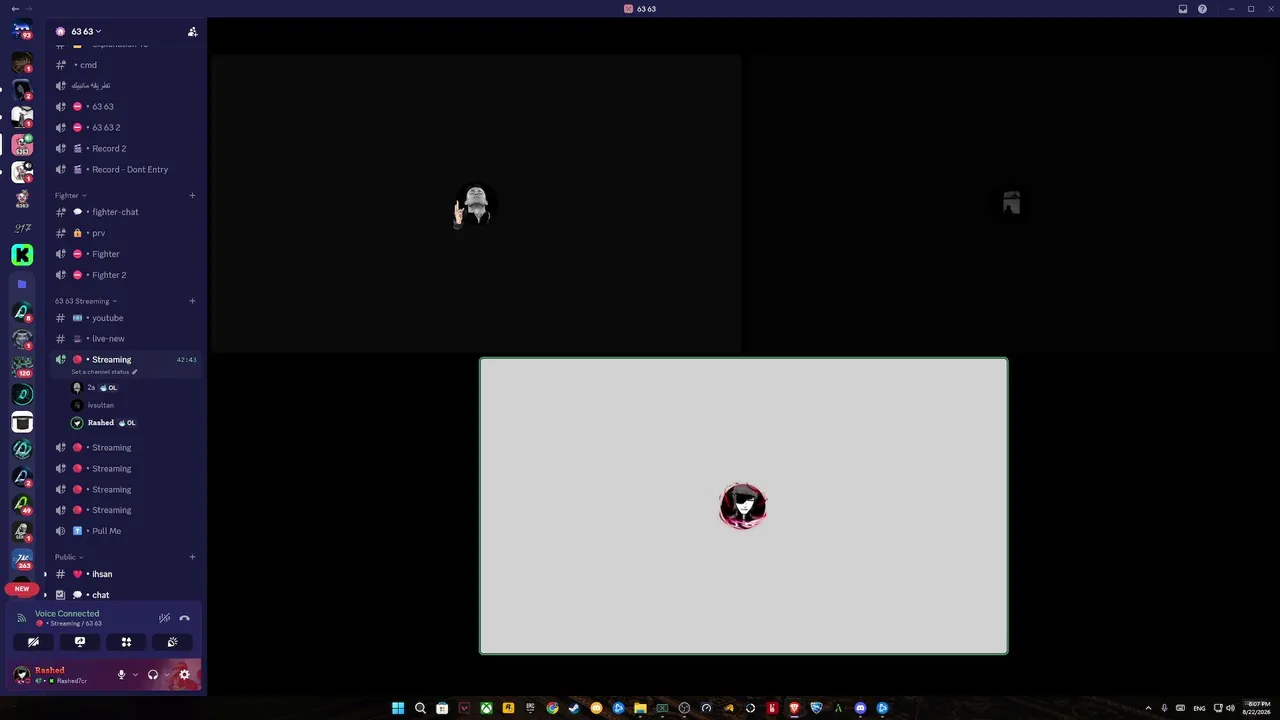Join the Record 2 voice channel

[x=126, y=149]
